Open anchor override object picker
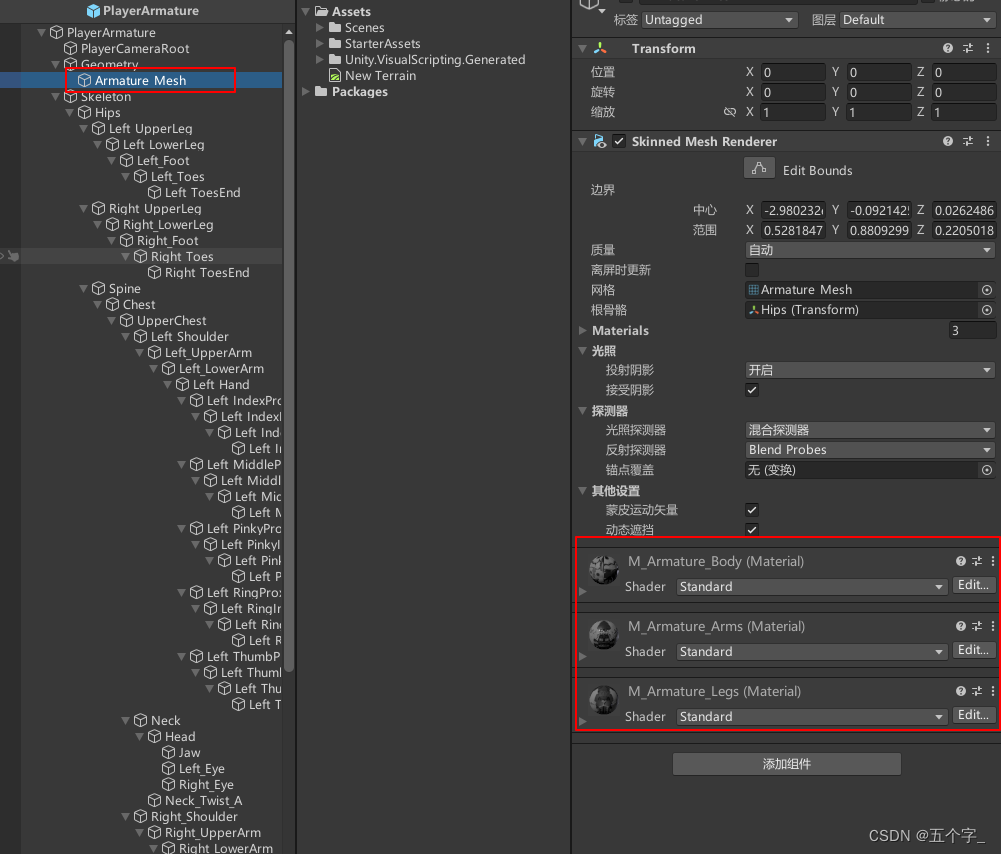This screenshot has width=1001, height=854. point(987,470)
